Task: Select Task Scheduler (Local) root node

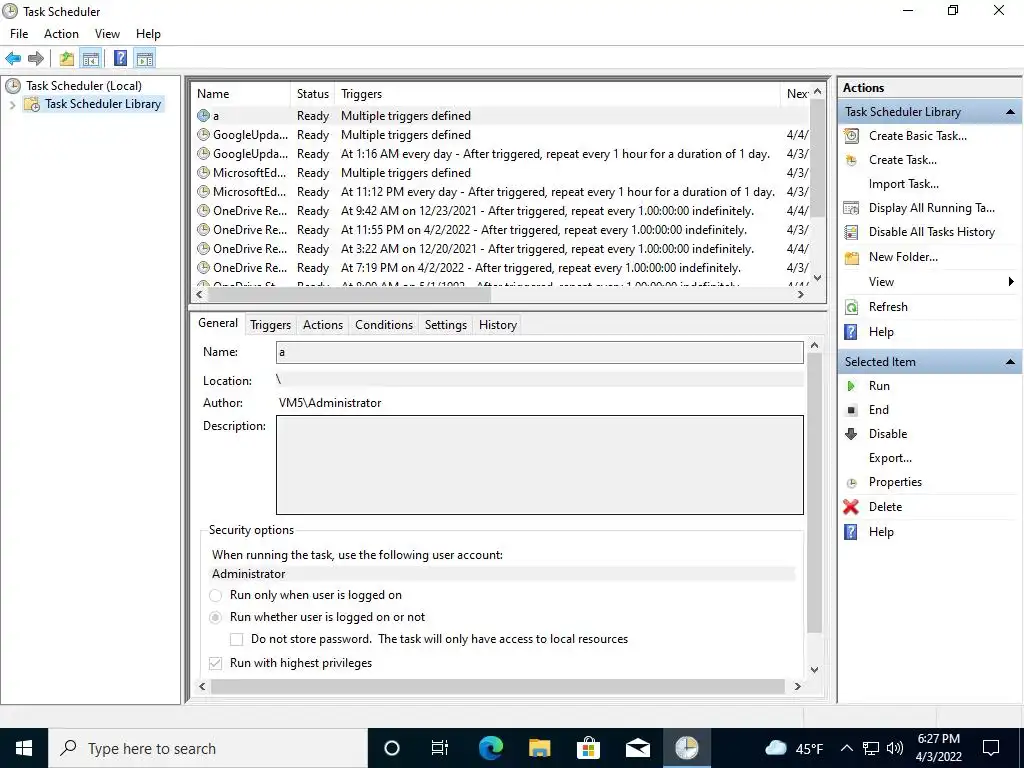Action: pyautogui.click(x=84, y=86)
